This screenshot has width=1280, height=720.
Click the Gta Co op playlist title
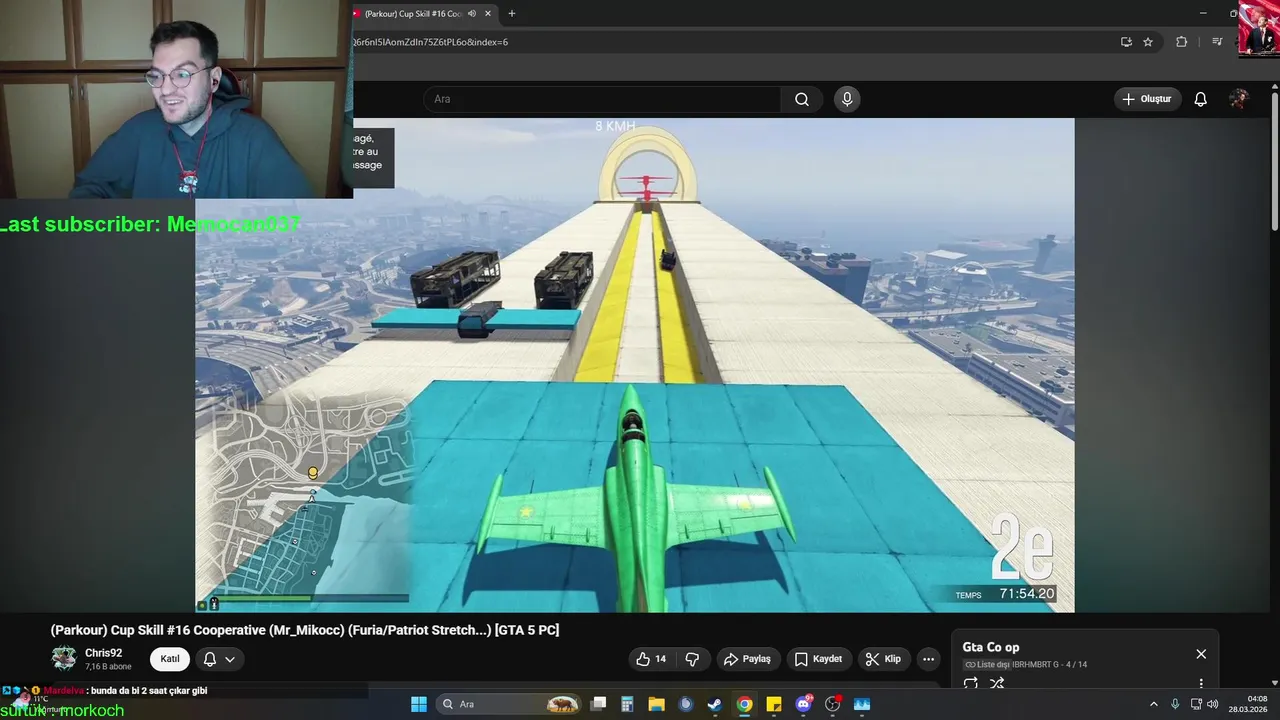(991, 647)
